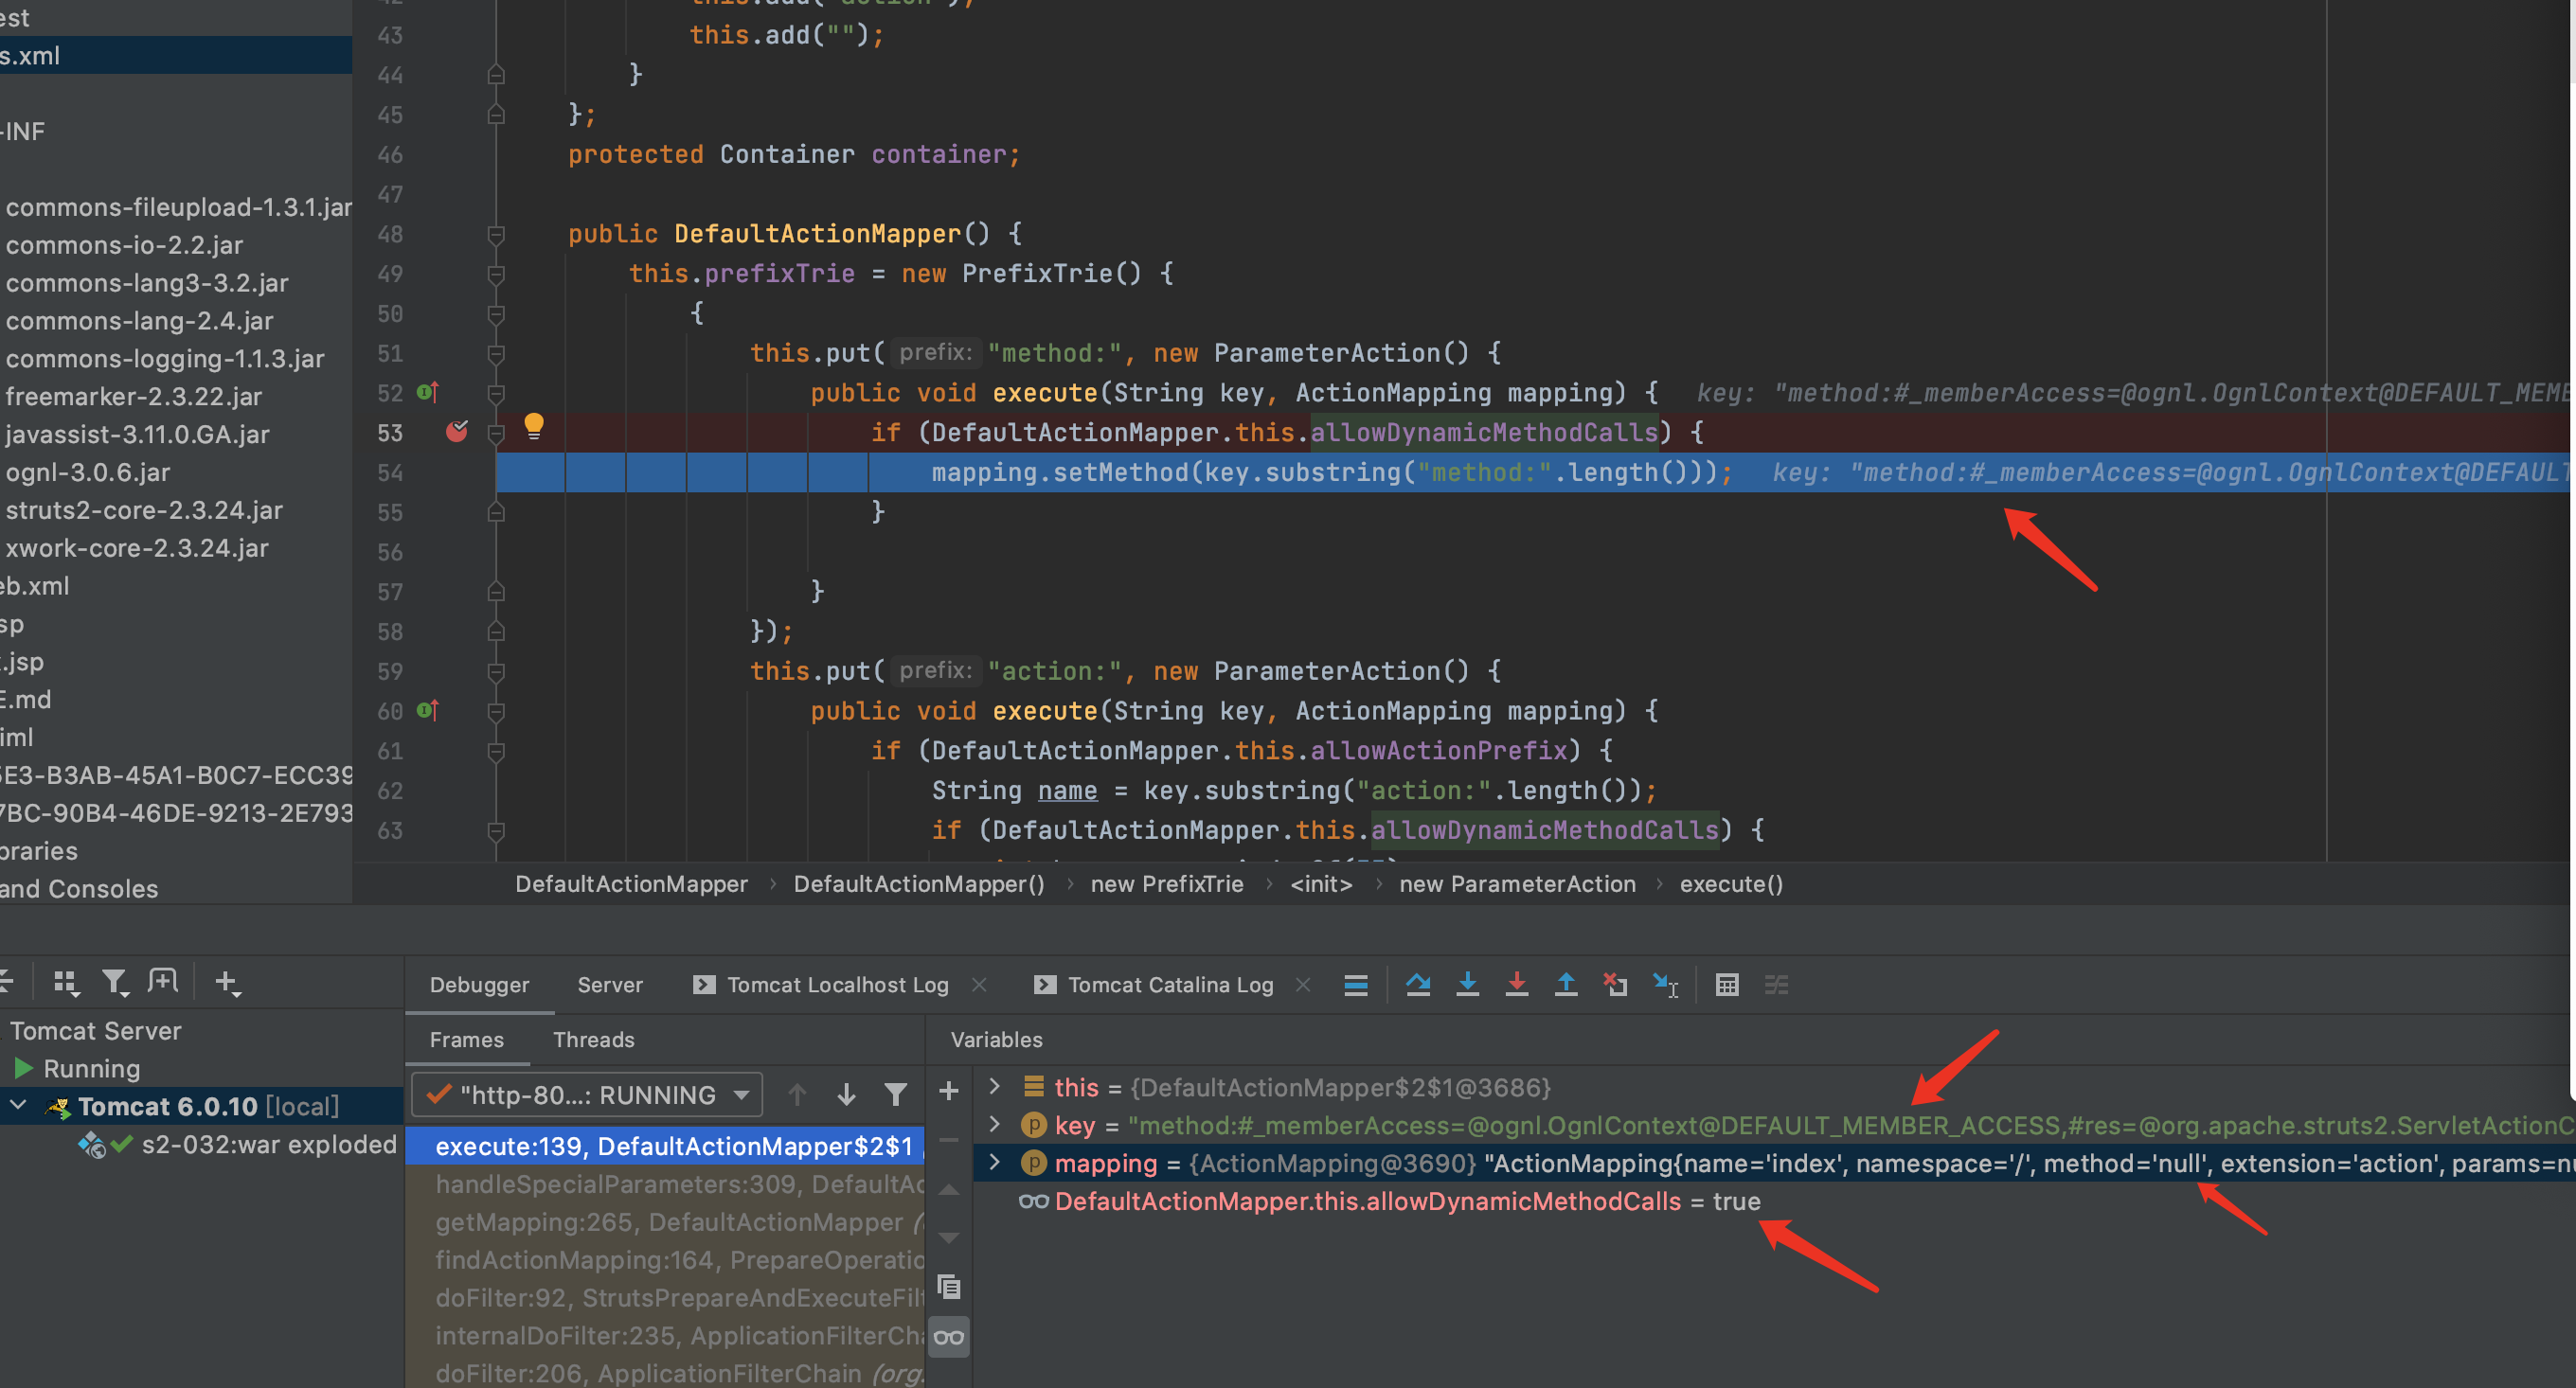The image size is (2576, 1388).
Task: Open the Tomcat Localhost Log tab
Action: click(x=838, y=985)
